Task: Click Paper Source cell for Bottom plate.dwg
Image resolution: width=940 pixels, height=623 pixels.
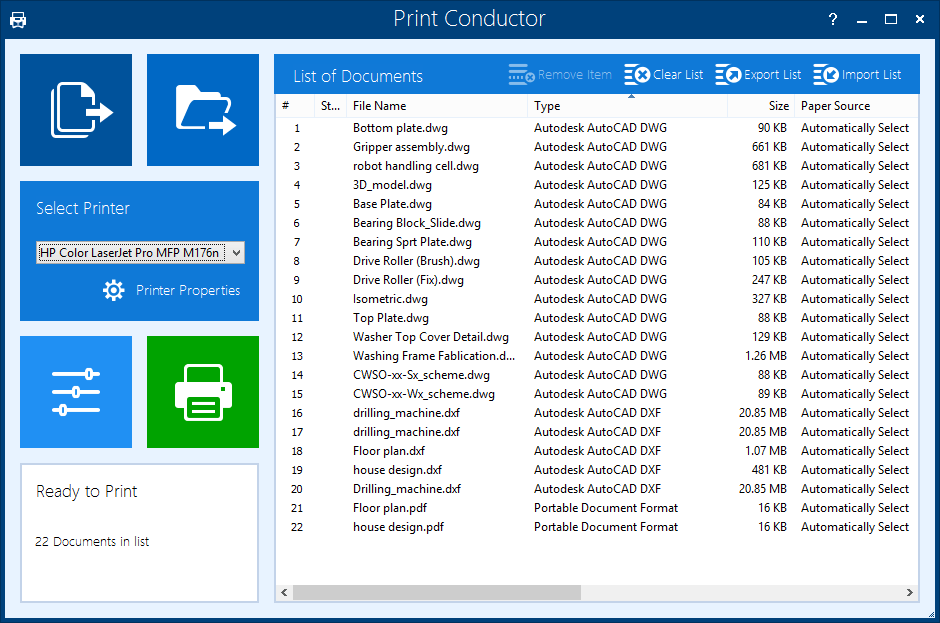Action: click(855, 128)
